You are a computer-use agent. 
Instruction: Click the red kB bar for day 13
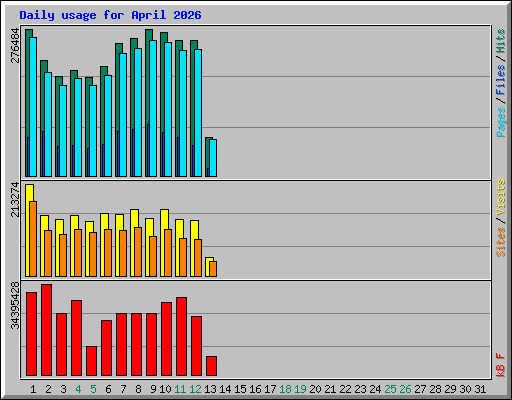pyautogui.click(x=211, y=366)
